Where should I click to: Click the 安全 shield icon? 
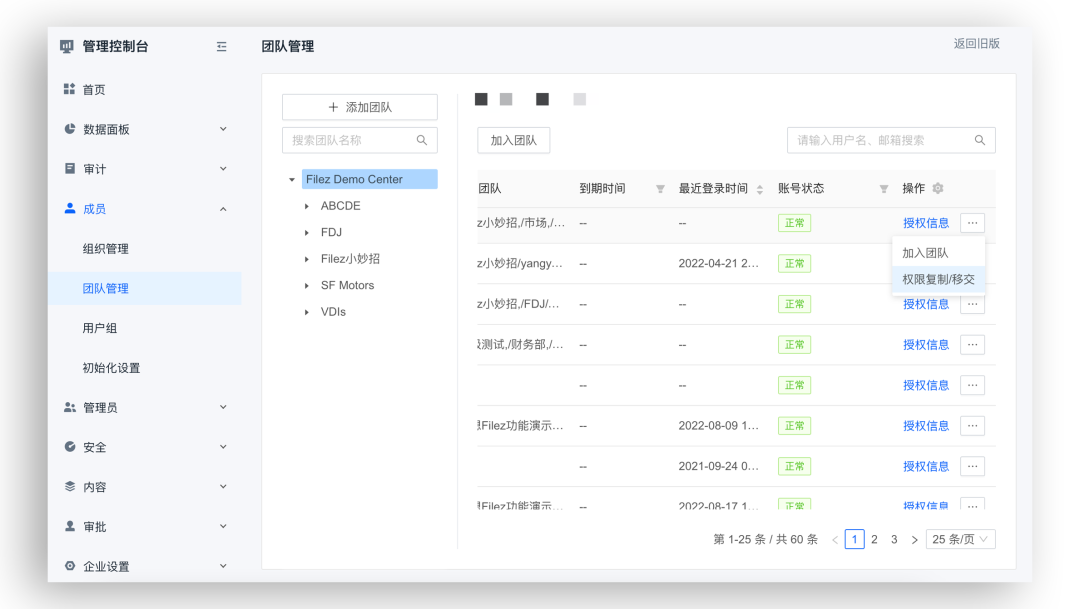tap(70, 446)
